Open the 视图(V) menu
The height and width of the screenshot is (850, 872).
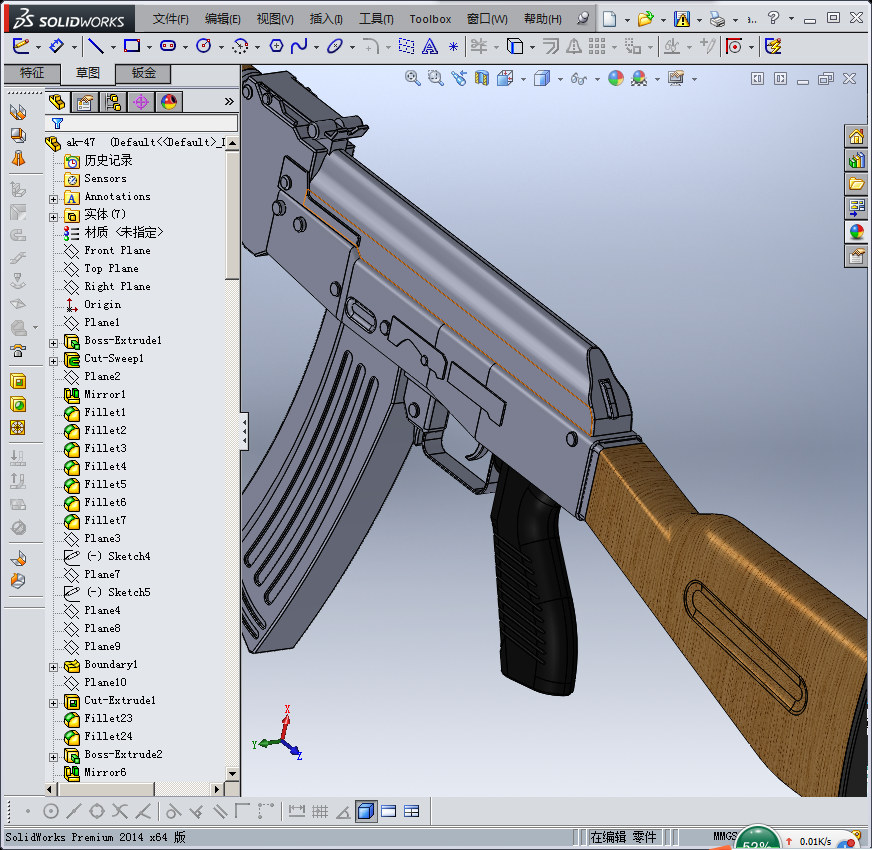[x=275, y=19]
